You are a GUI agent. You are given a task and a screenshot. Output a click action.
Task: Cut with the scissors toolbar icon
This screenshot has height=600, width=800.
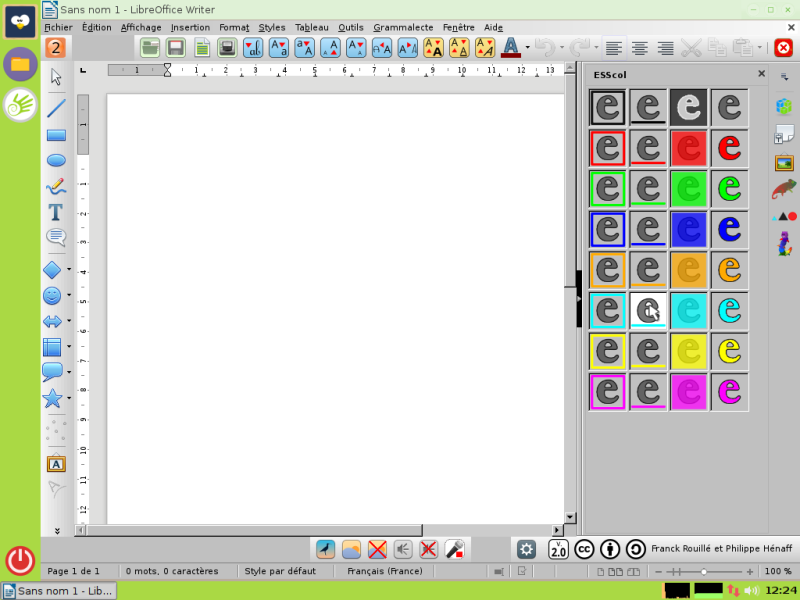(x=691, y=48)
